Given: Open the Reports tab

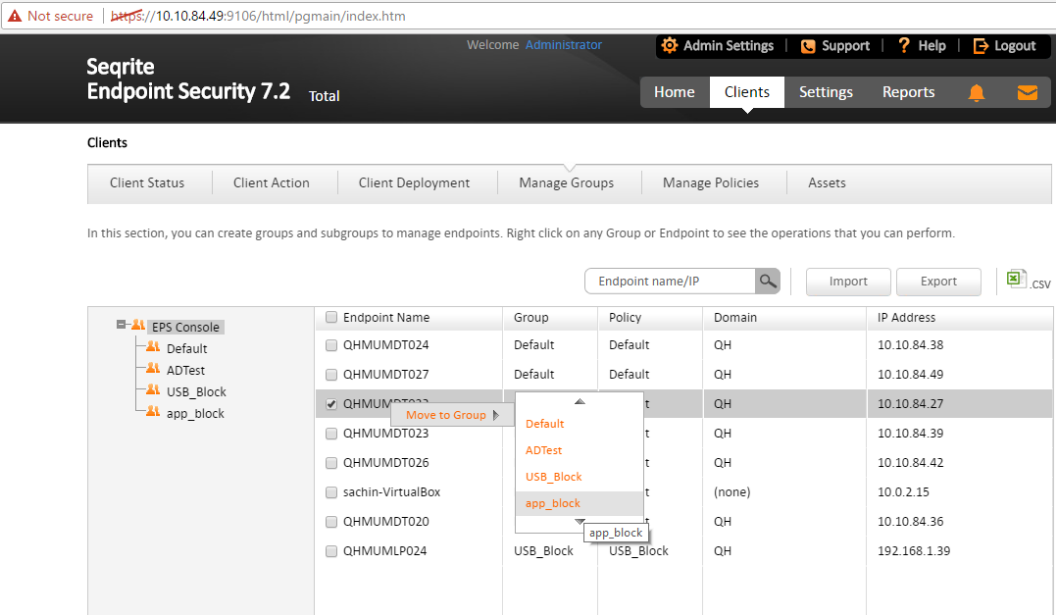Looking at the screenshot, I should (909, 92).
